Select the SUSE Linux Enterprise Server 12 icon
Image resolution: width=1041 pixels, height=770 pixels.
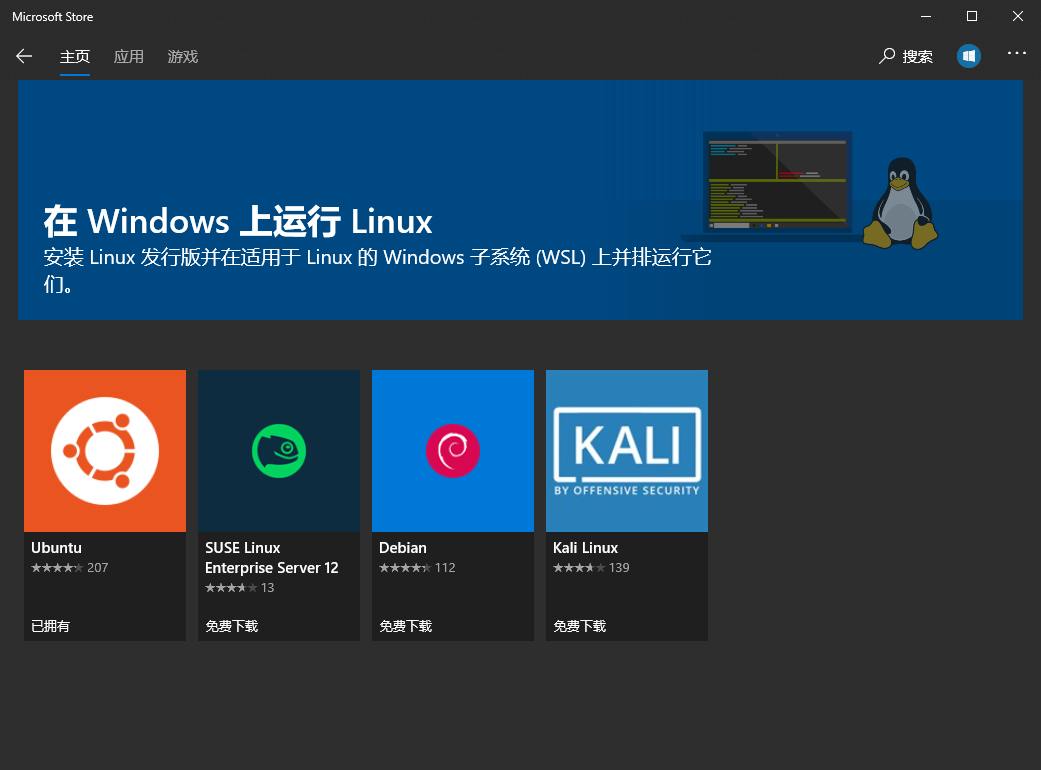point(278,450)
